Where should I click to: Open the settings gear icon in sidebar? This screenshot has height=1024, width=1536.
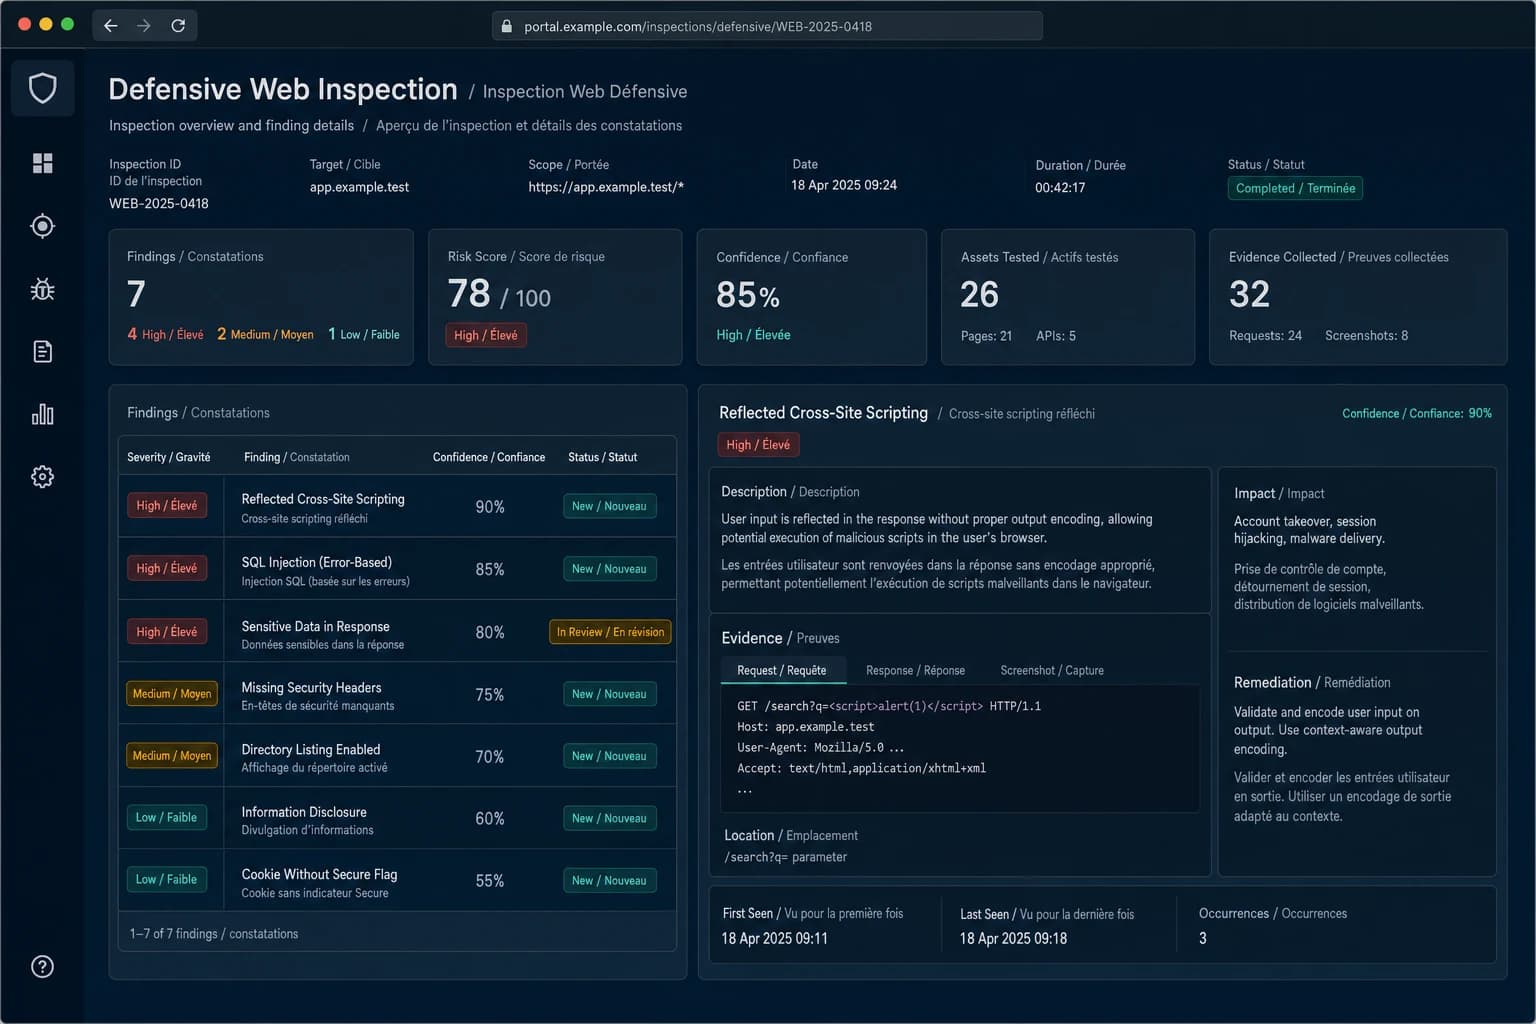pos(42,477)
